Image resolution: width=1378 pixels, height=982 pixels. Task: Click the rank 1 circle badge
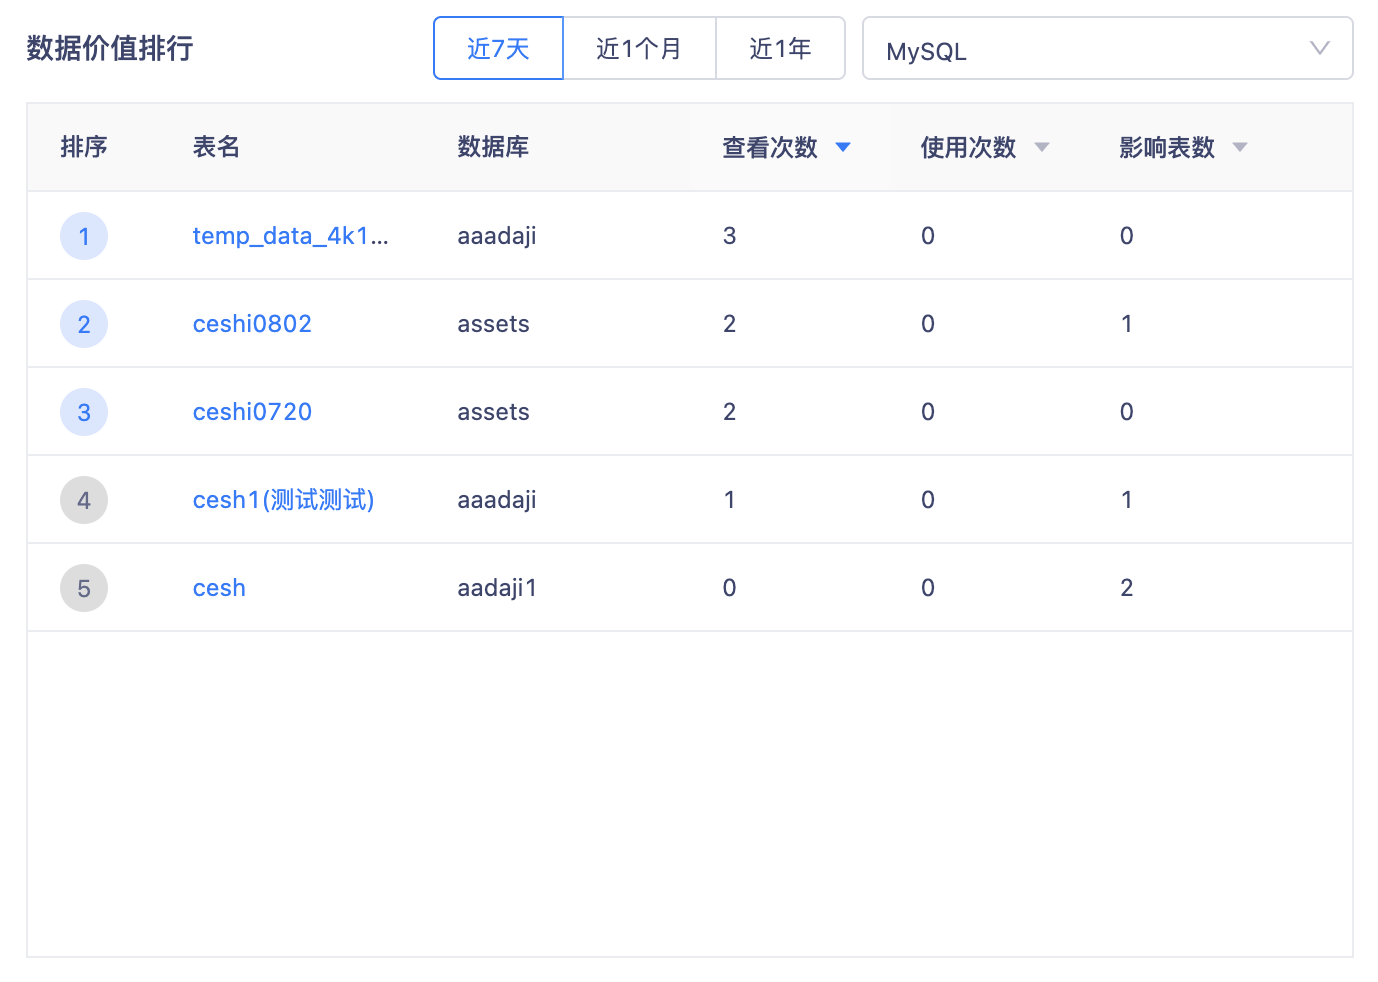[x=84, y=236]
